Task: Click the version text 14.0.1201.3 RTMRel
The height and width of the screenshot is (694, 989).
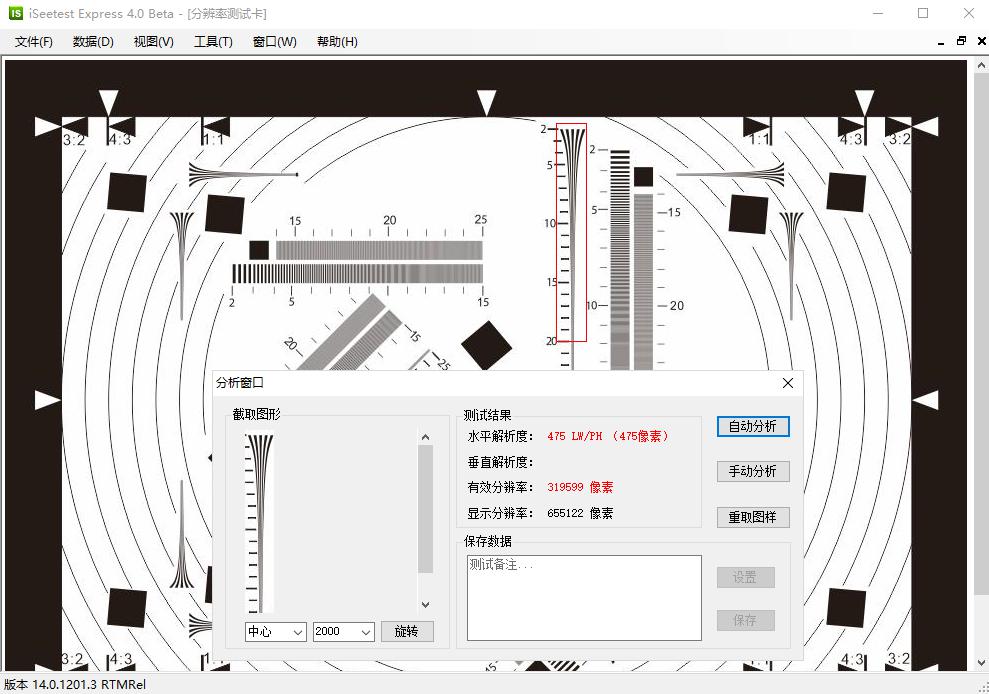Action: [89, 685]
